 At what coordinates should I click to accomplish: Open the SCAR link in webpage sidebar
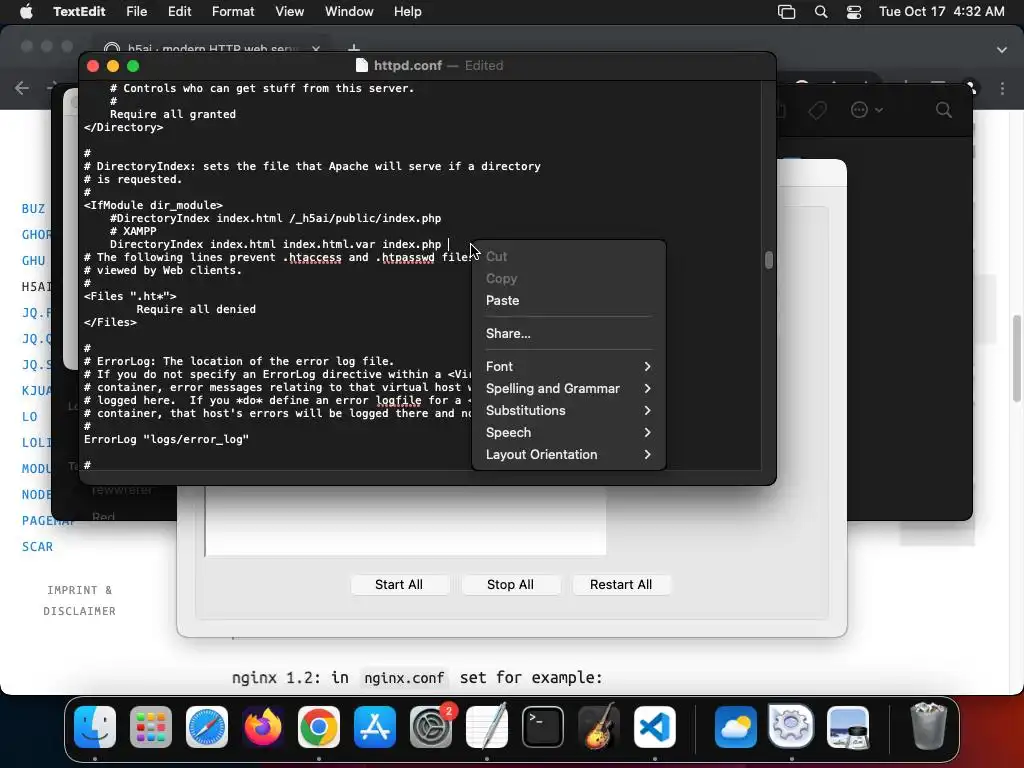37,547
